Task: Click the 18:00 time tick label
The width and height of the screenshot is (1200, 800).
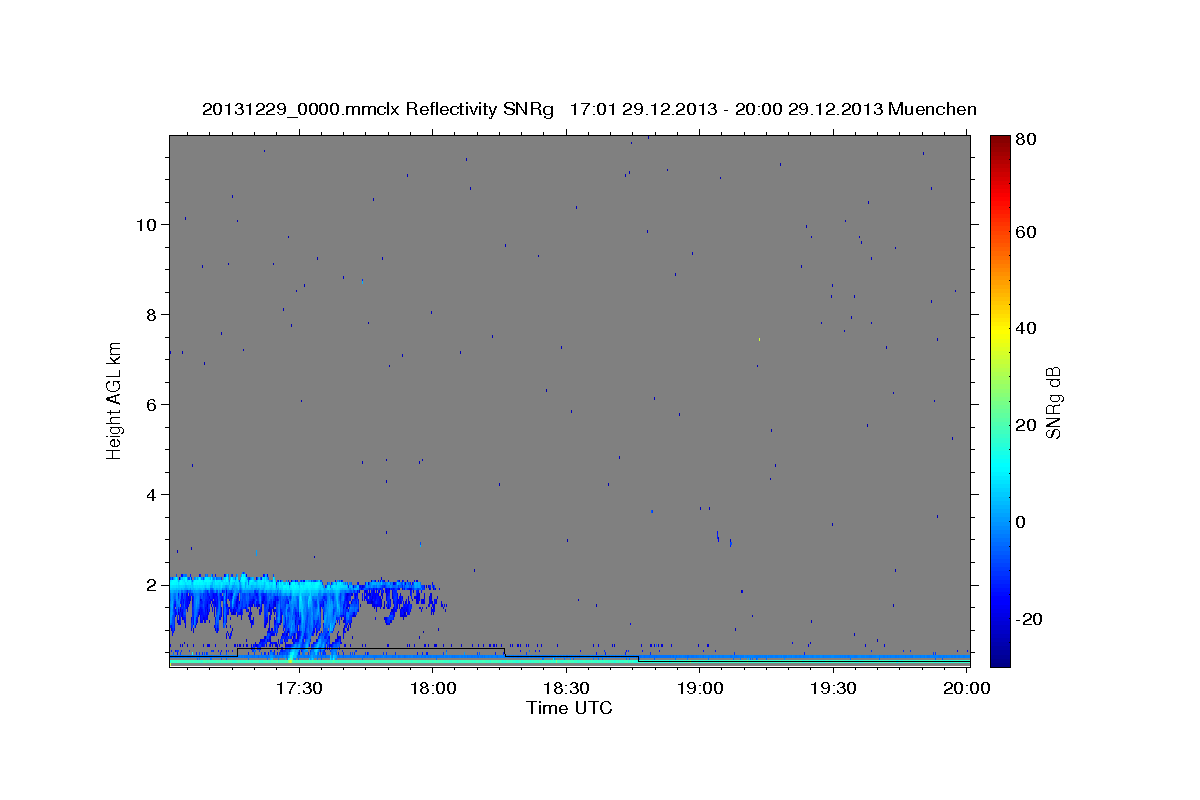Action: (433, 688)
